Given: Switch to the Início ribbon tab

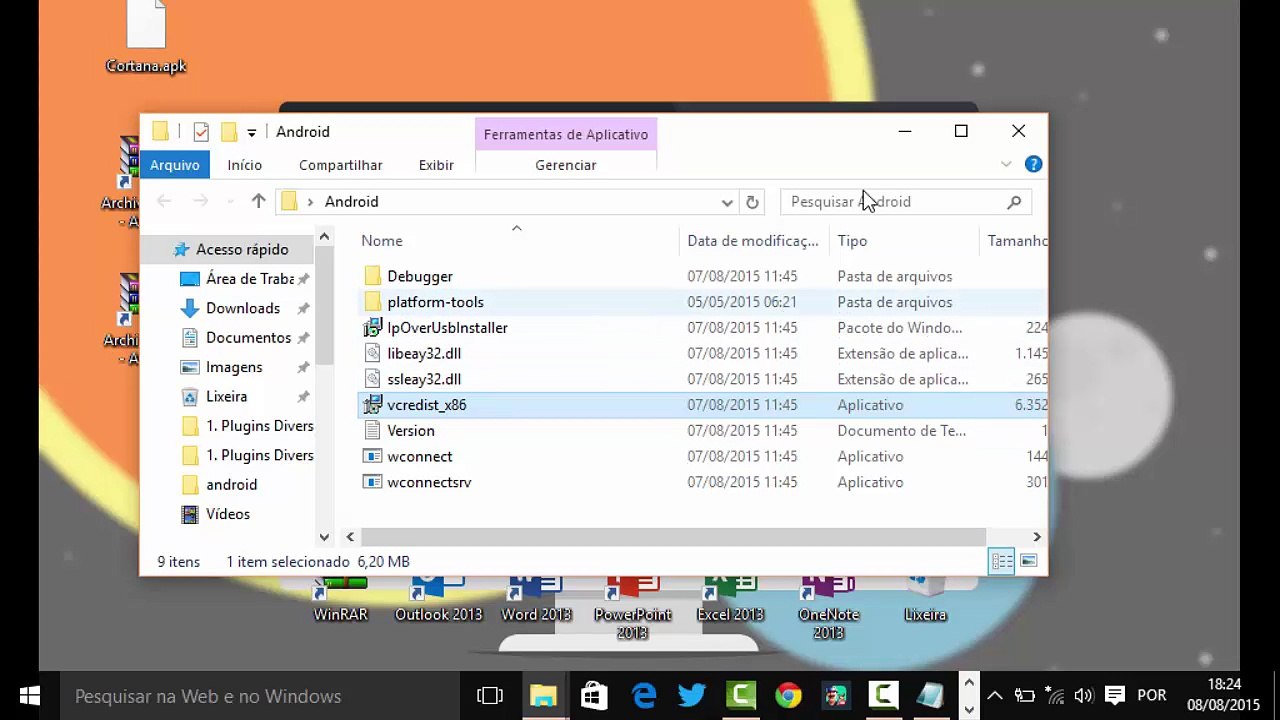Looking at the screenshot, I should (244, 165).
